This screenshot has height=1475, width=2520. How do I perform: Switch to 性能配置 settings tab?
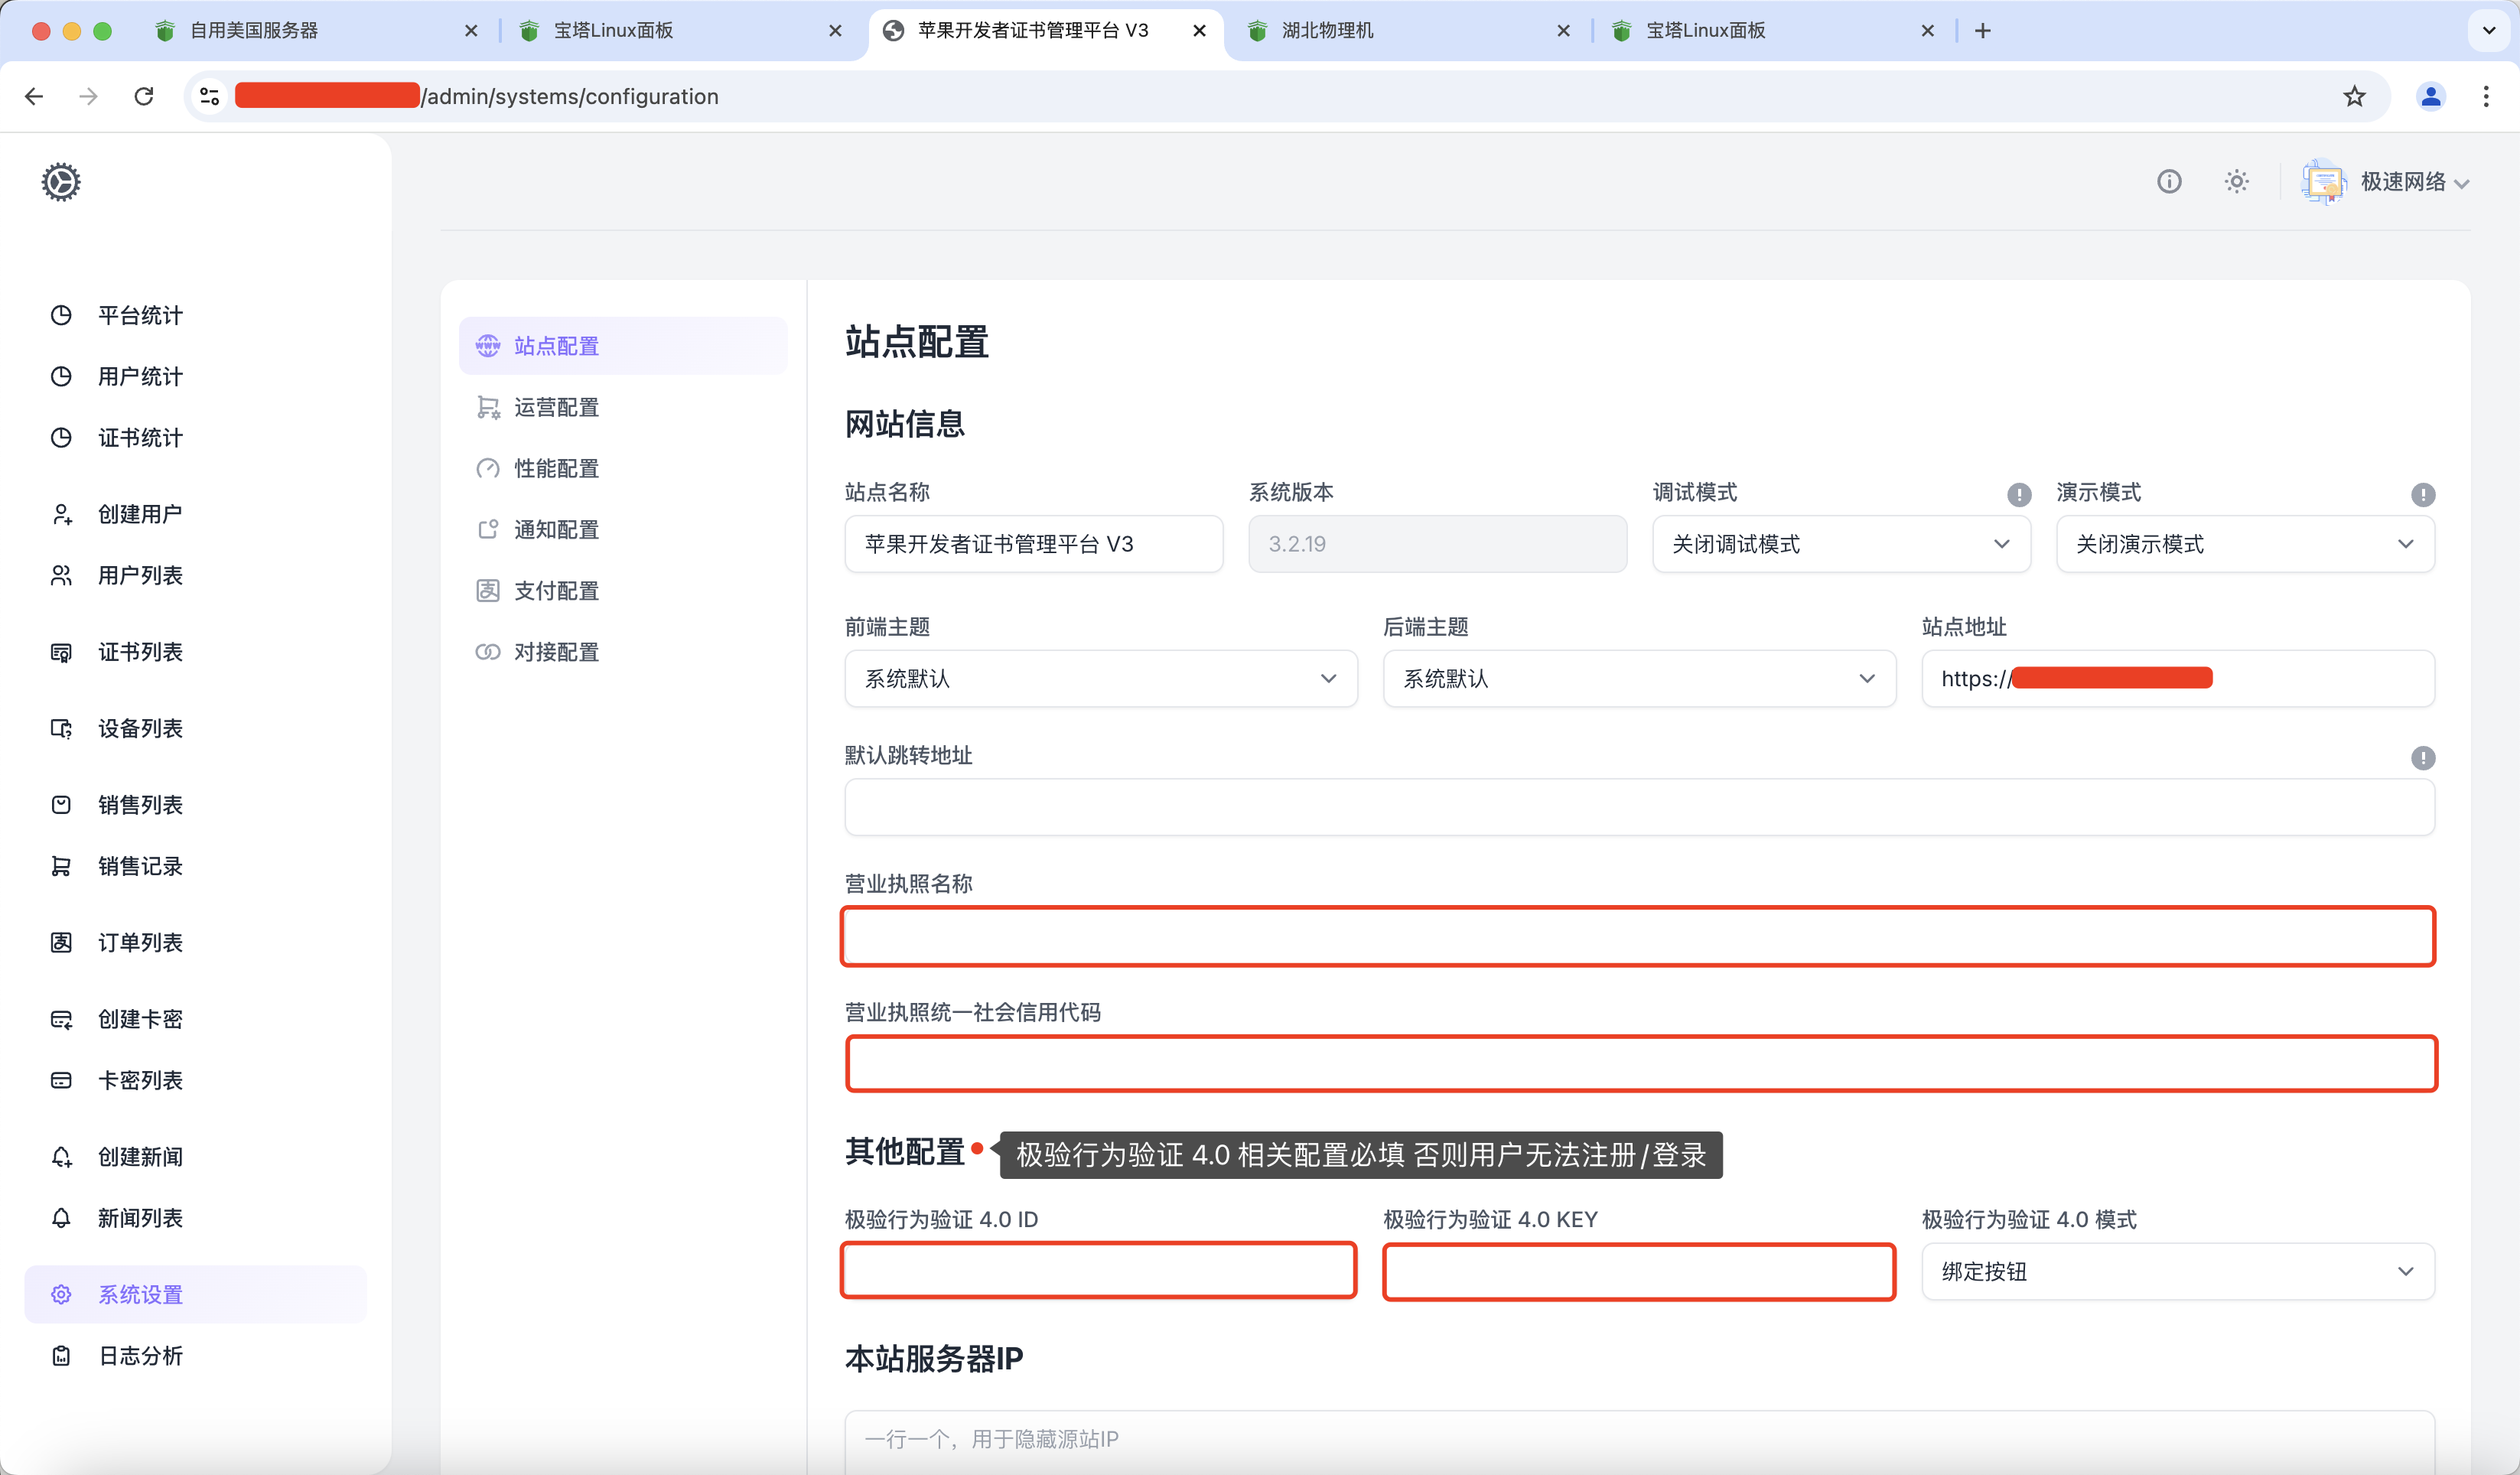coord(623,468)
